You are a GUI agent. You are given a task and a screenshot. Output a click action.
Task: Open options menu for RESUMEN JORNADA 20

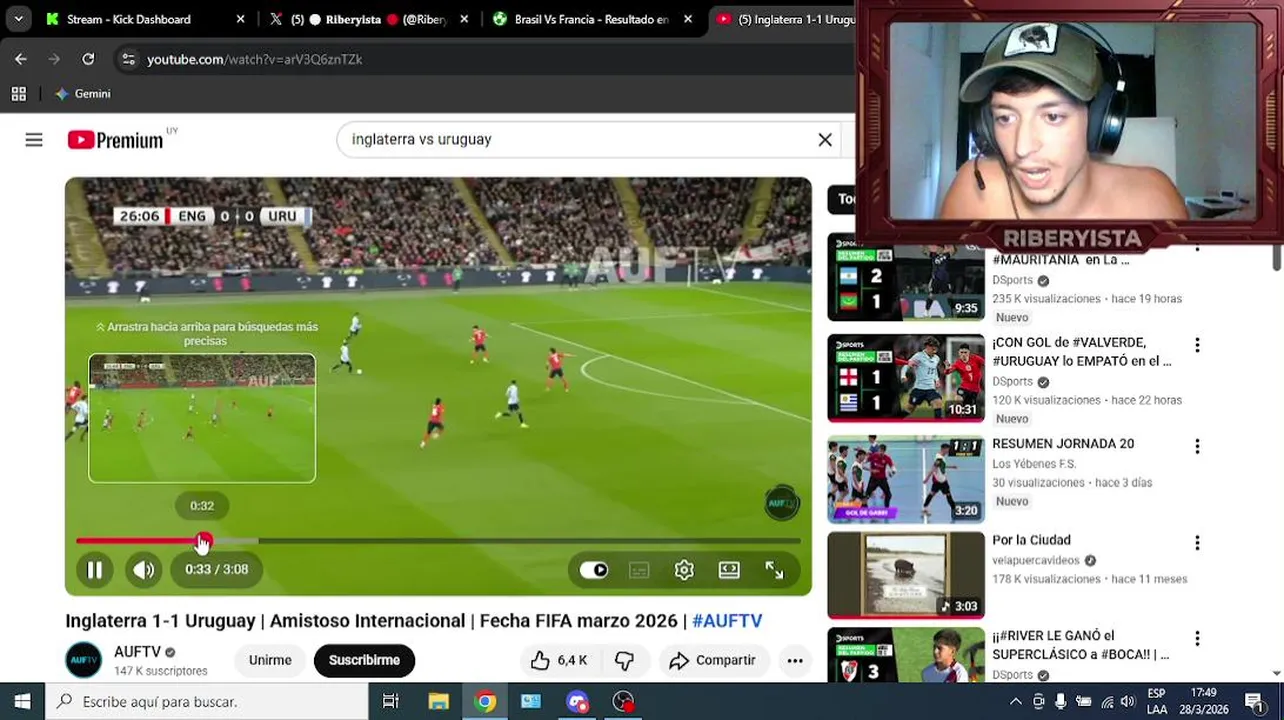click(x=1197, y=446)
